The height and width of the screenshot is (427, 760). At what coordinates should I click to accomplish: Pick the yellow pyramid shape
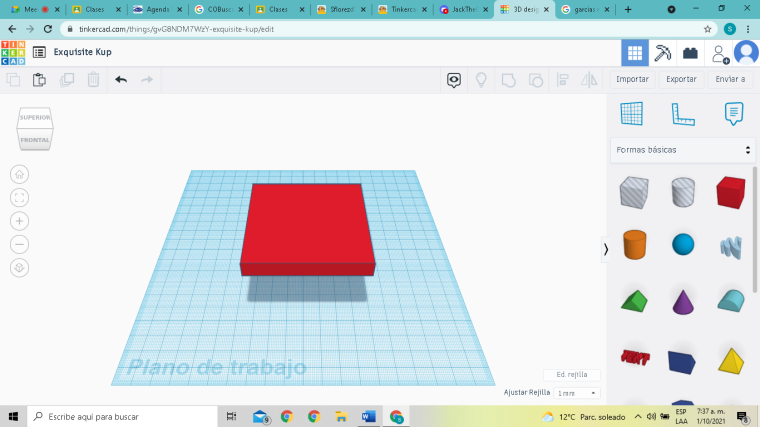click(x=731, y=361)
